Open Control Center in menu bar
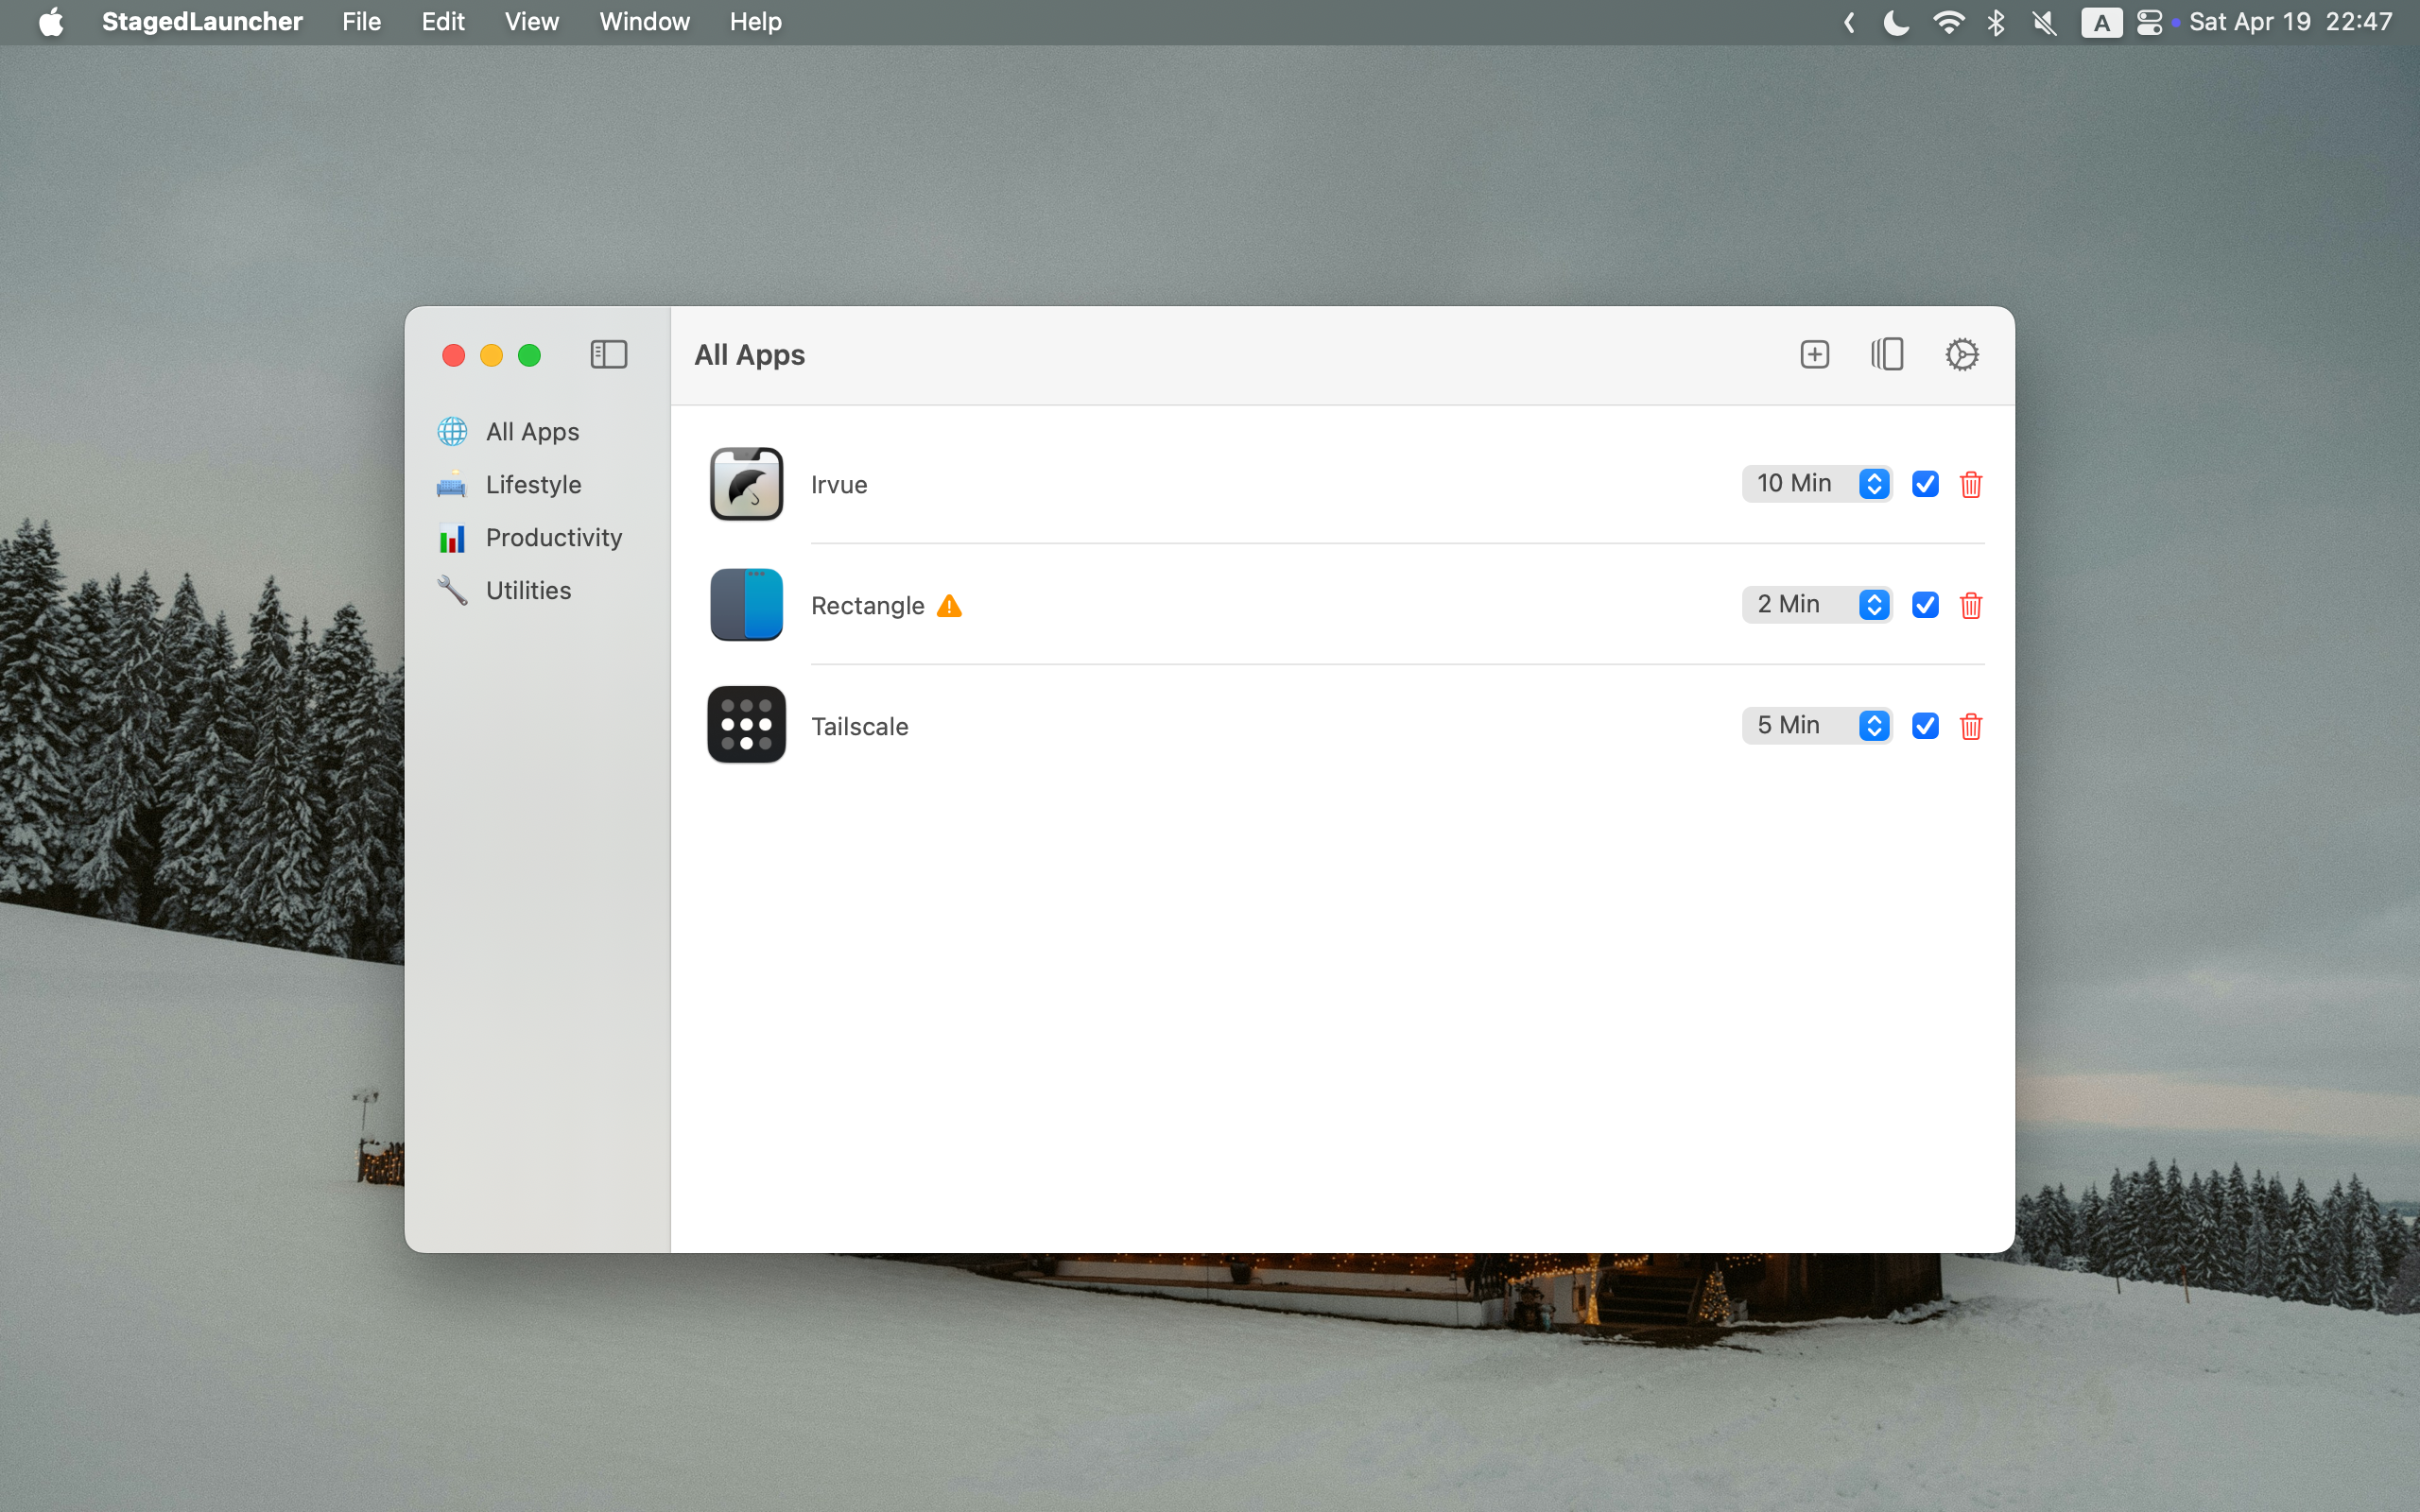Screen dimensions: 2420x1512 pos(2148,22)
